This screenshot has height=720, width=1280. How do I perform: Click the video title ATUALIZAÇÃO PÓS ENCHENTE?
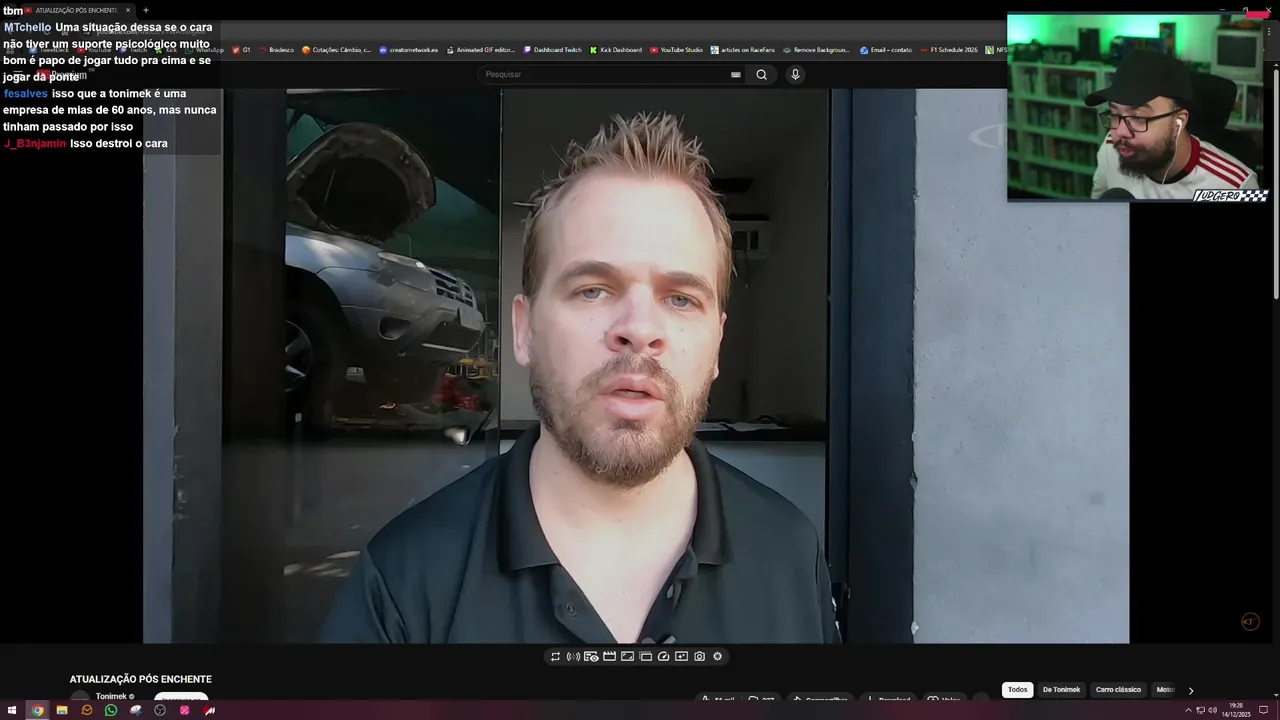click(x=140, y=679)
